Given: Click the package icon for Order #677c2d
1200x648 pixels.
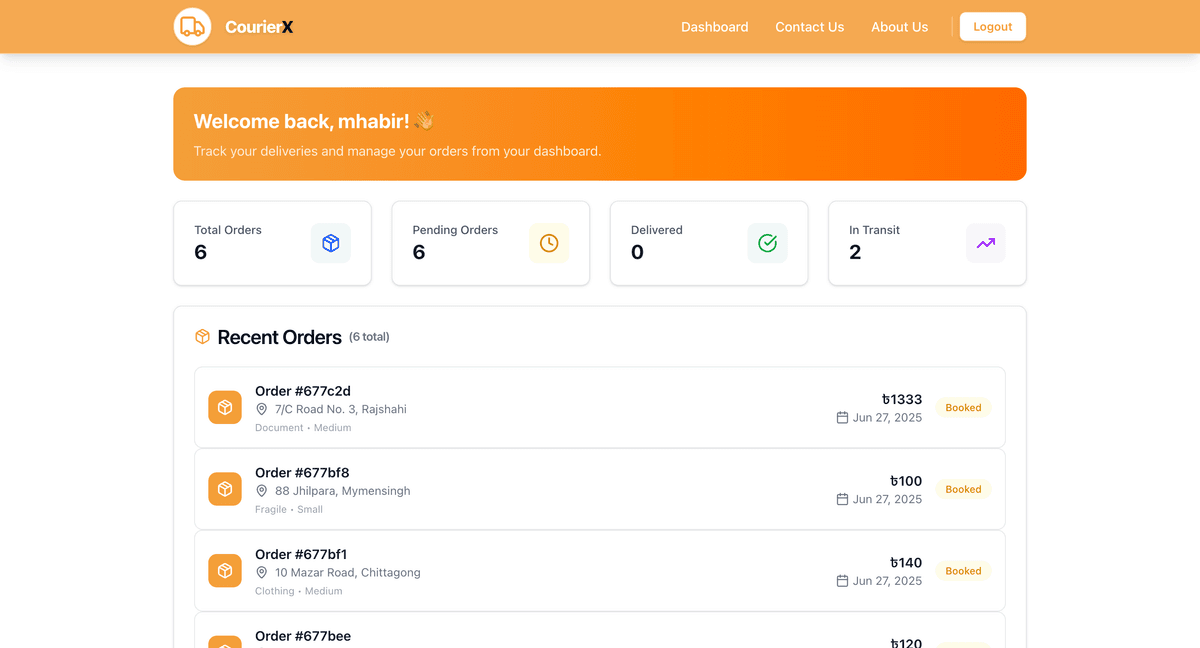Looking at the screenshot, I should pos(225,407).
